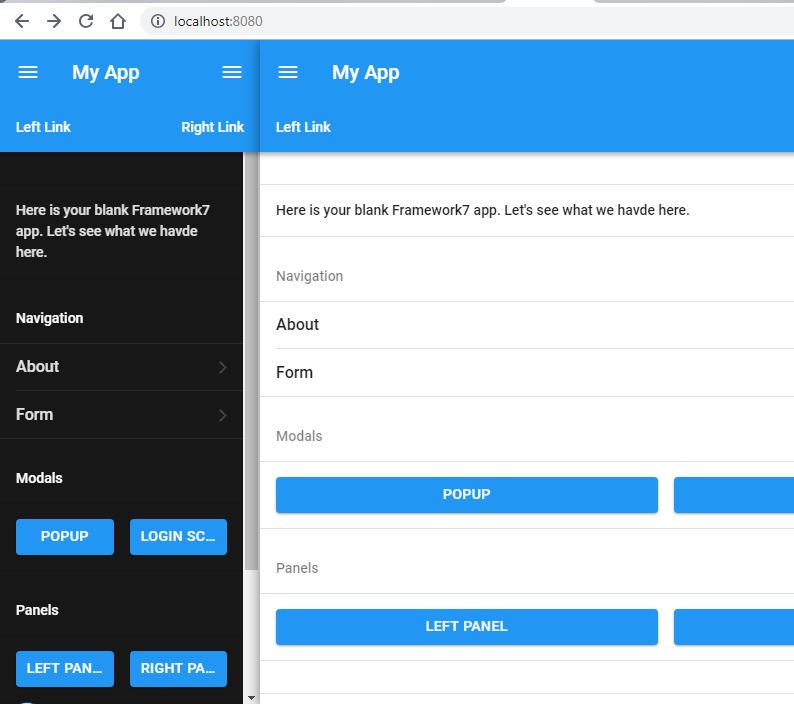
Task: Open left hamburger menu in dark panel
Action: coord(28,72)
